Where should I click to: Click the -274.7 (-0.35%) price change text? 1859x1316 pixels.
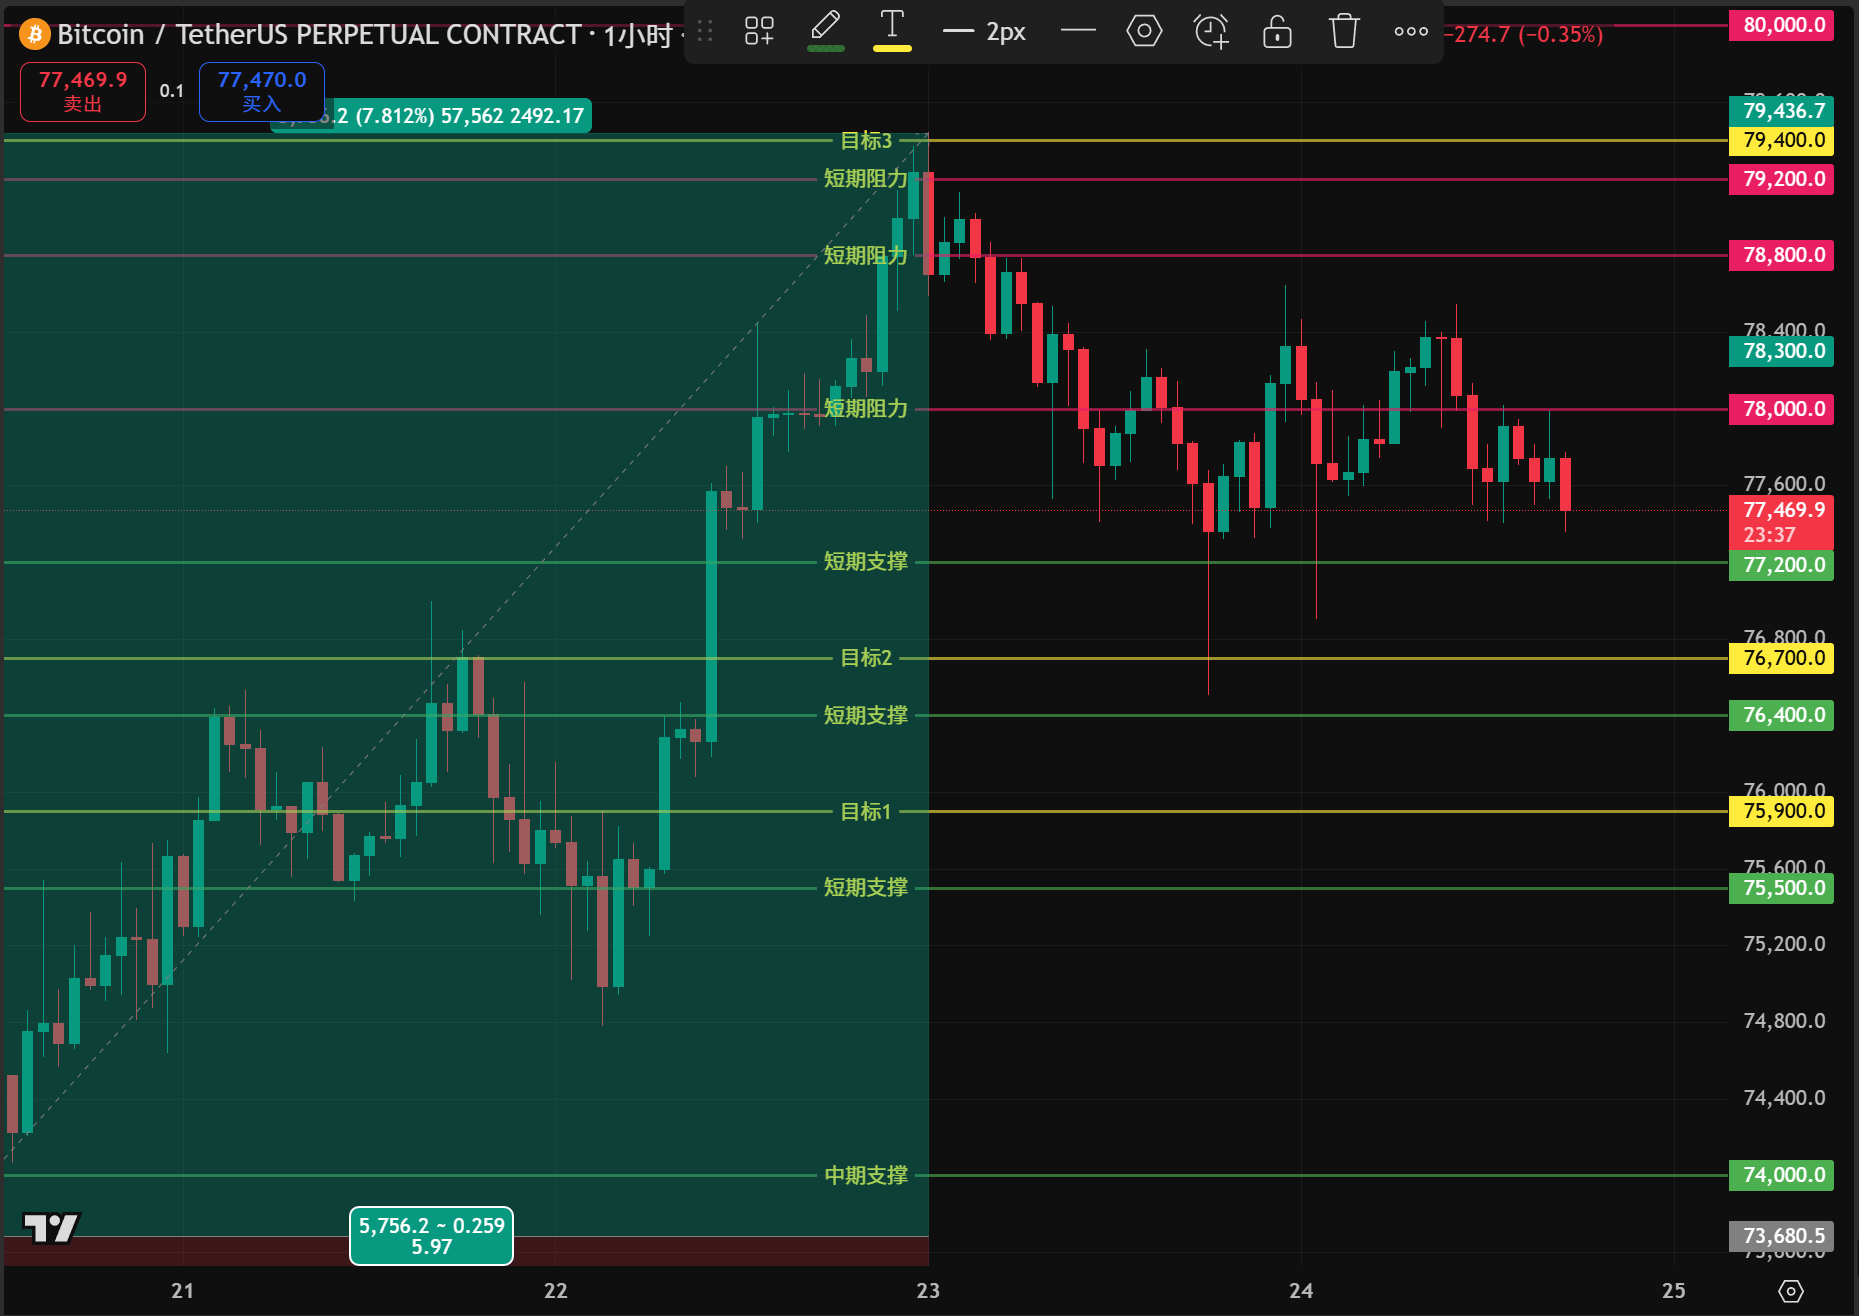1524,35
